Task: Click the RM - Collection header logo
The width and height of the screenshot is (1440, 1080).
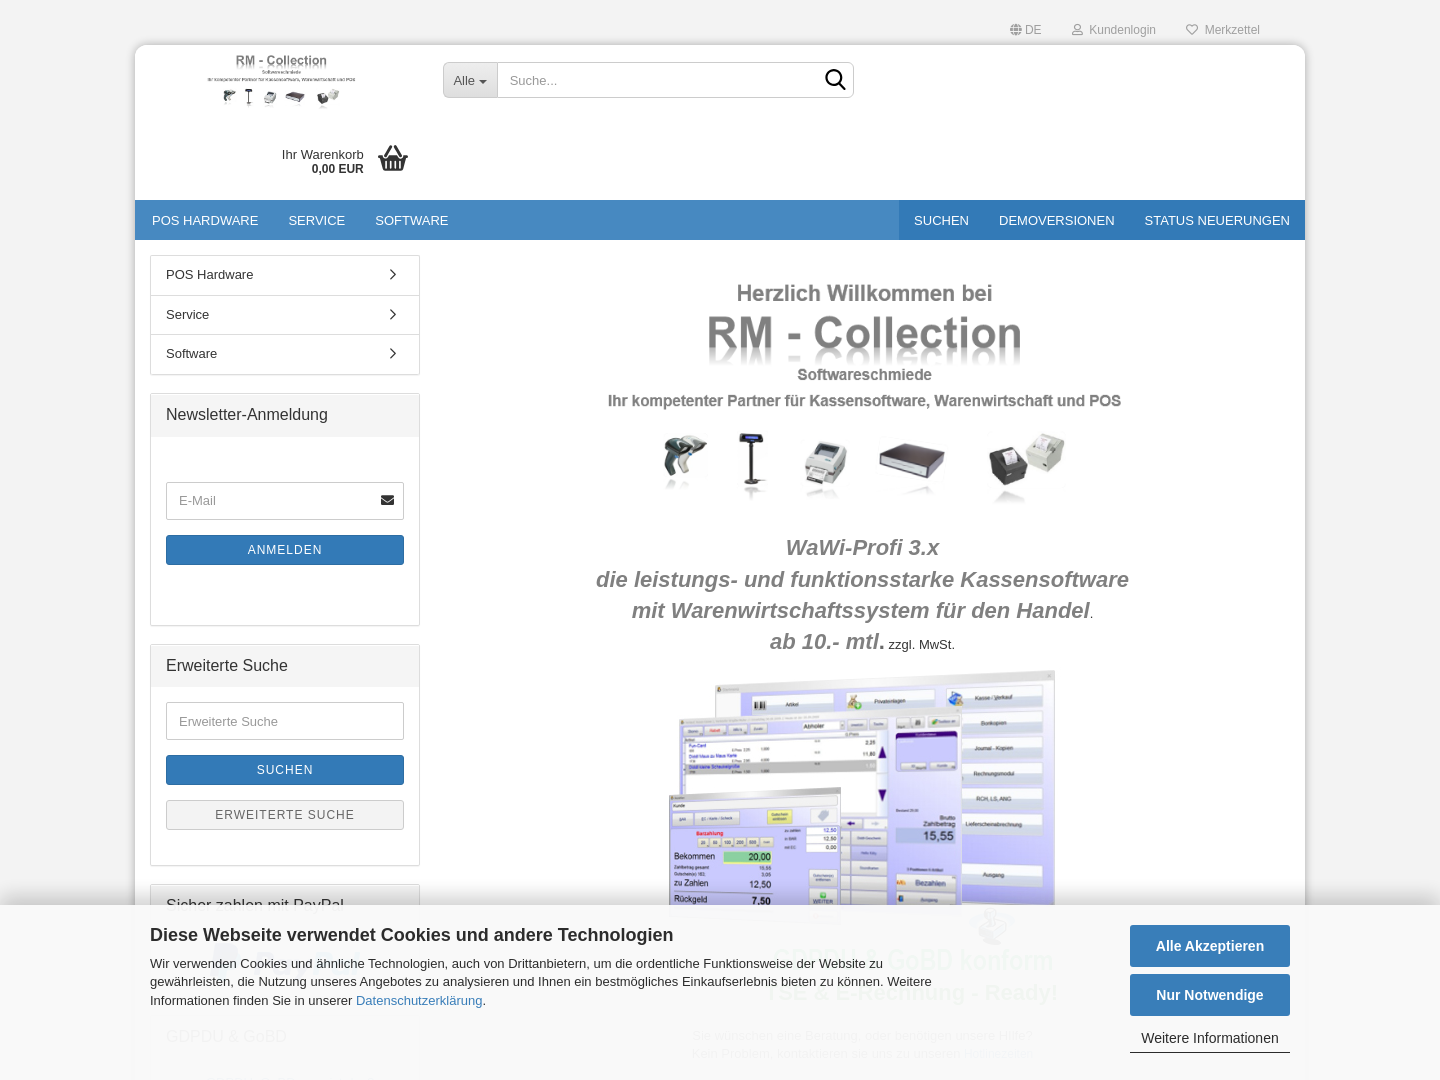Action: [x=281, y=82]
